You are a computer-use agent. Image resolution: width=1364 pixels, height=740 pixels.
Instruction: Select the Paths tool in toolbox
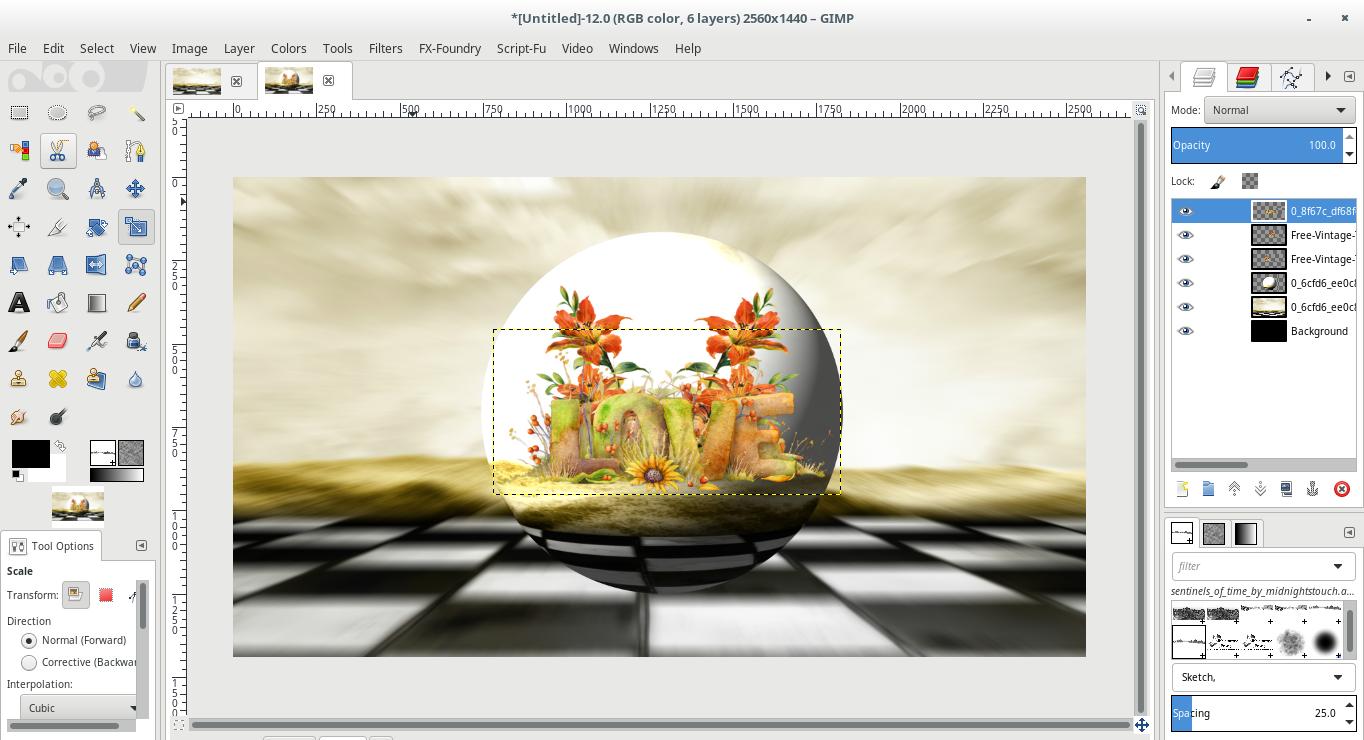point(136,151)
